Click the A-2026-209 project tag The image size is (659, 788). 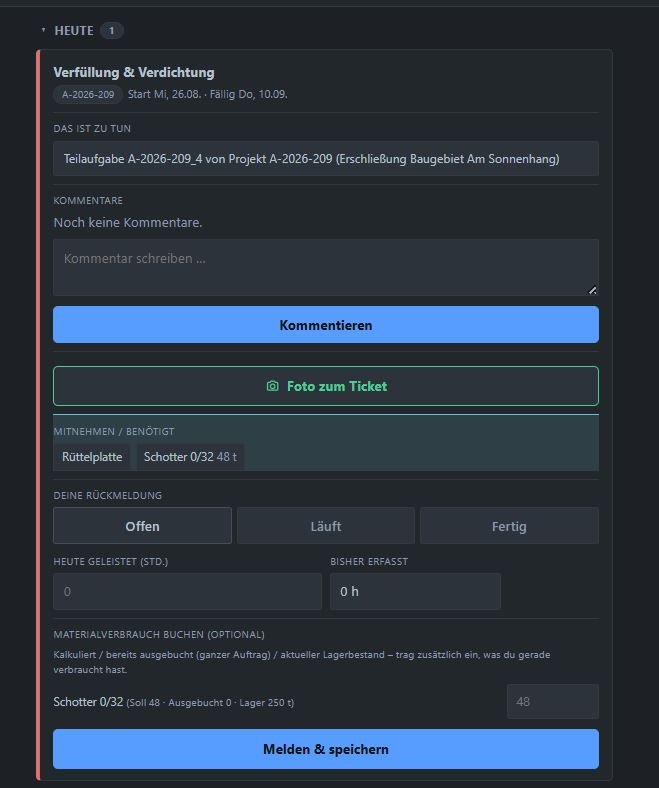click(88, 94)
